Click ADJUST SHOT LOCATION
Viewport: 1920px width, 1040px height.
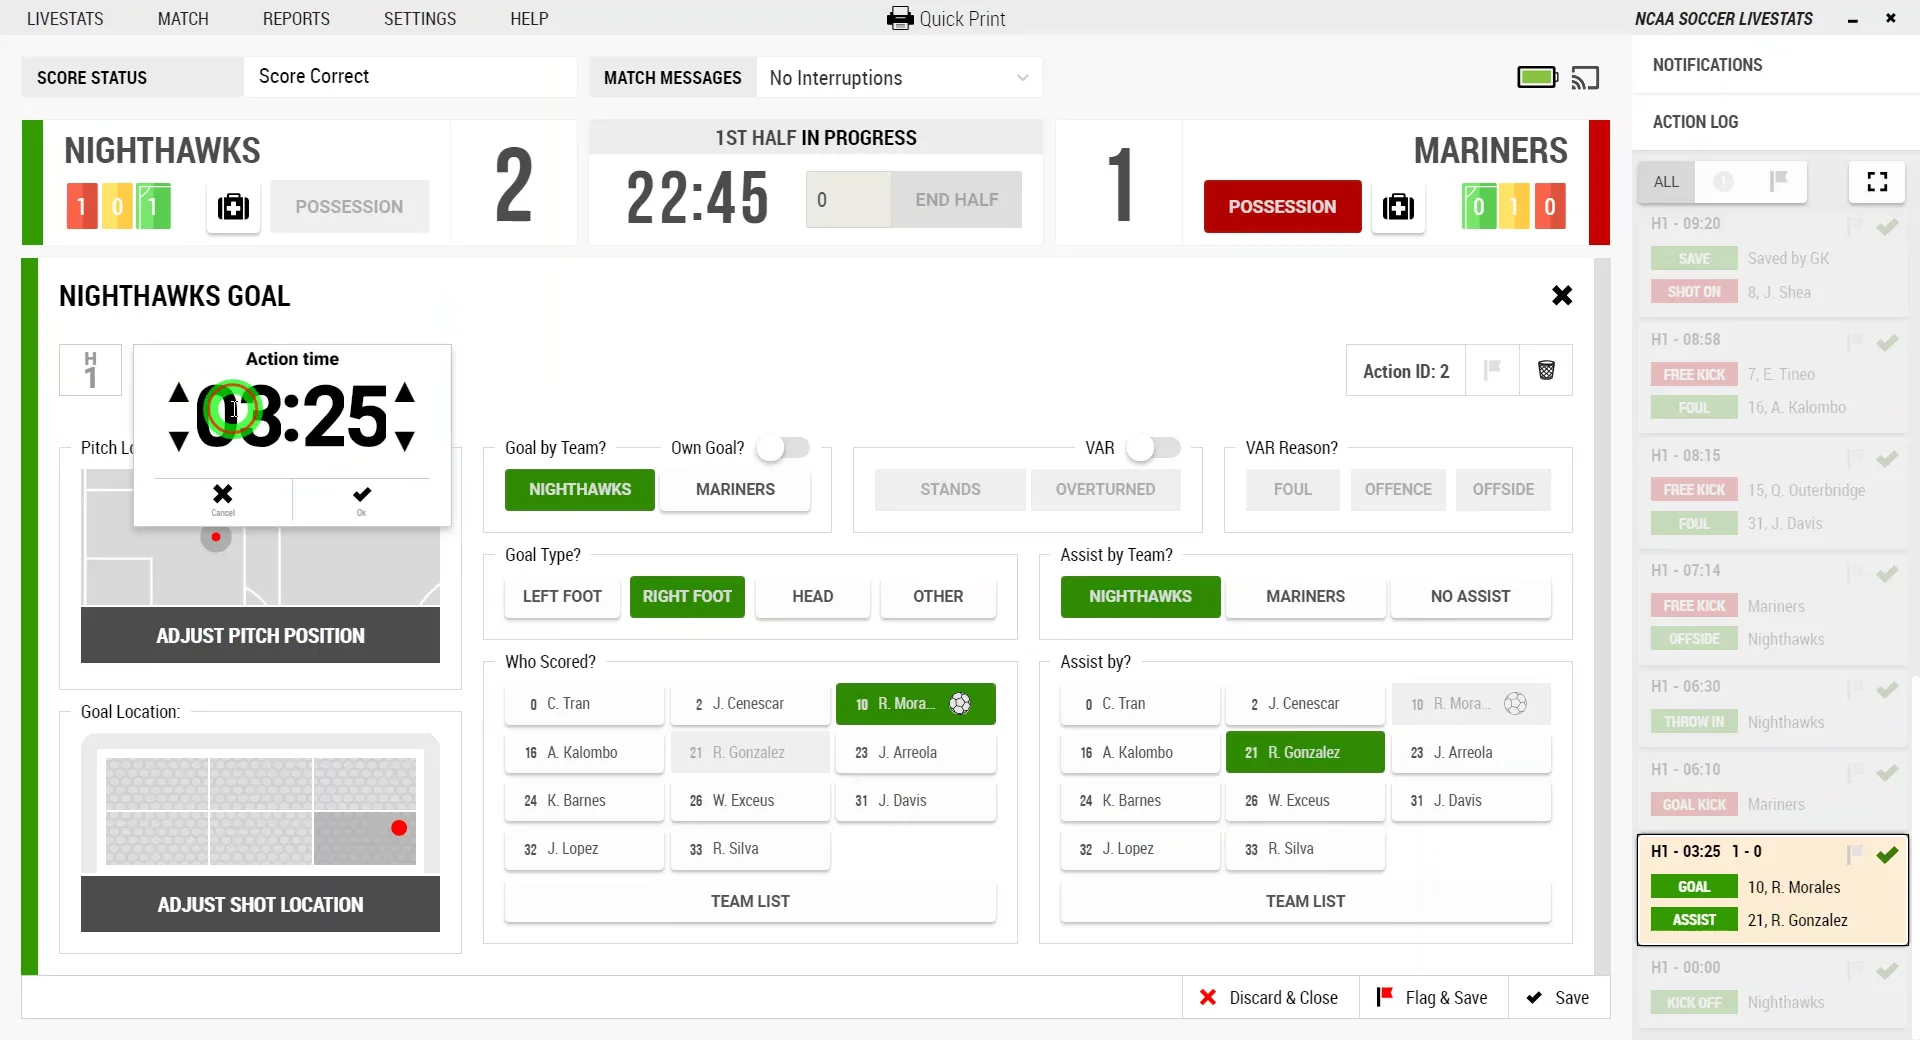point(260,904)
